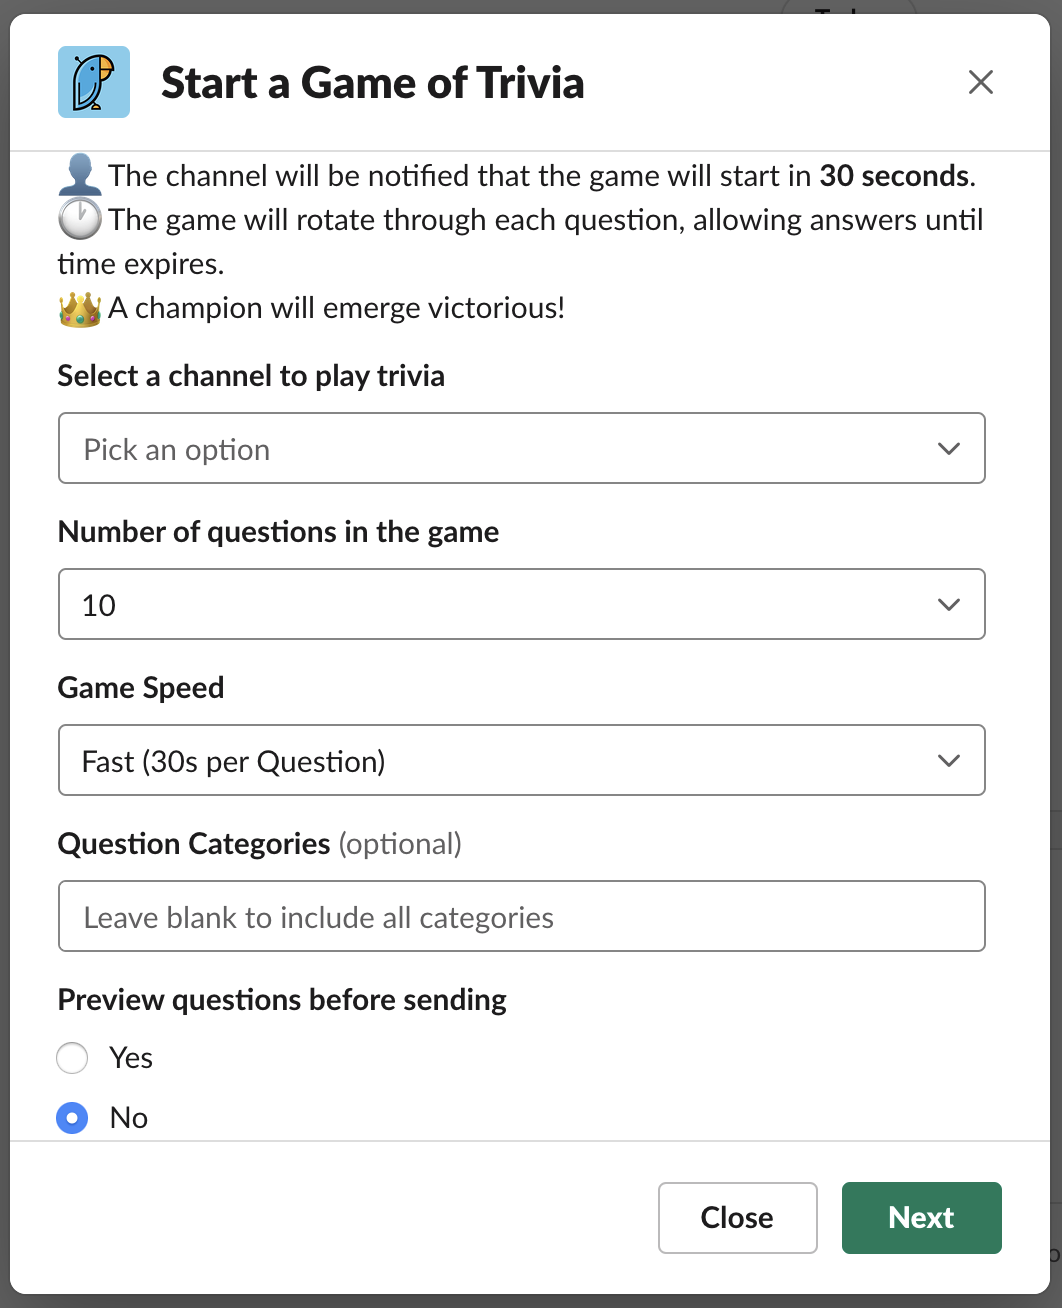This screenshot has height=1308, width=1062.
Task: Open the Game Speed dropdown
Action: [522, 760]
